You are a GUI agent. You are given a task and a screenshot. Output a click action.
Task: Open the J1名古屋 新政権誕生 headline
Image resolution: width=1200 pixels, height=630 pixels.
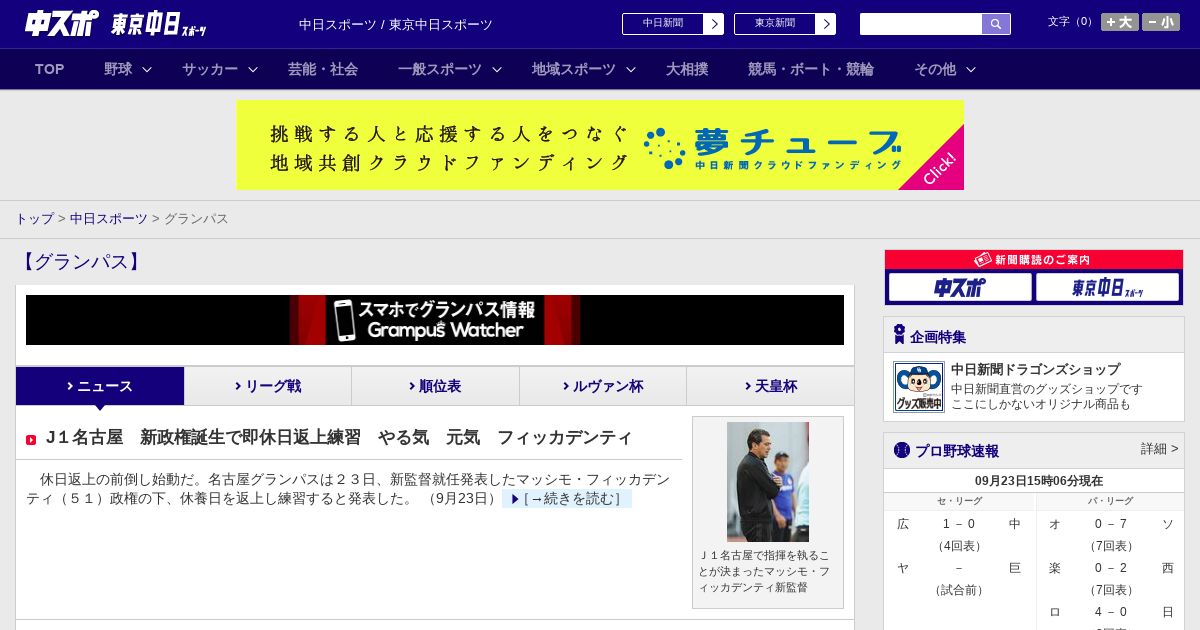coord(339,438)
